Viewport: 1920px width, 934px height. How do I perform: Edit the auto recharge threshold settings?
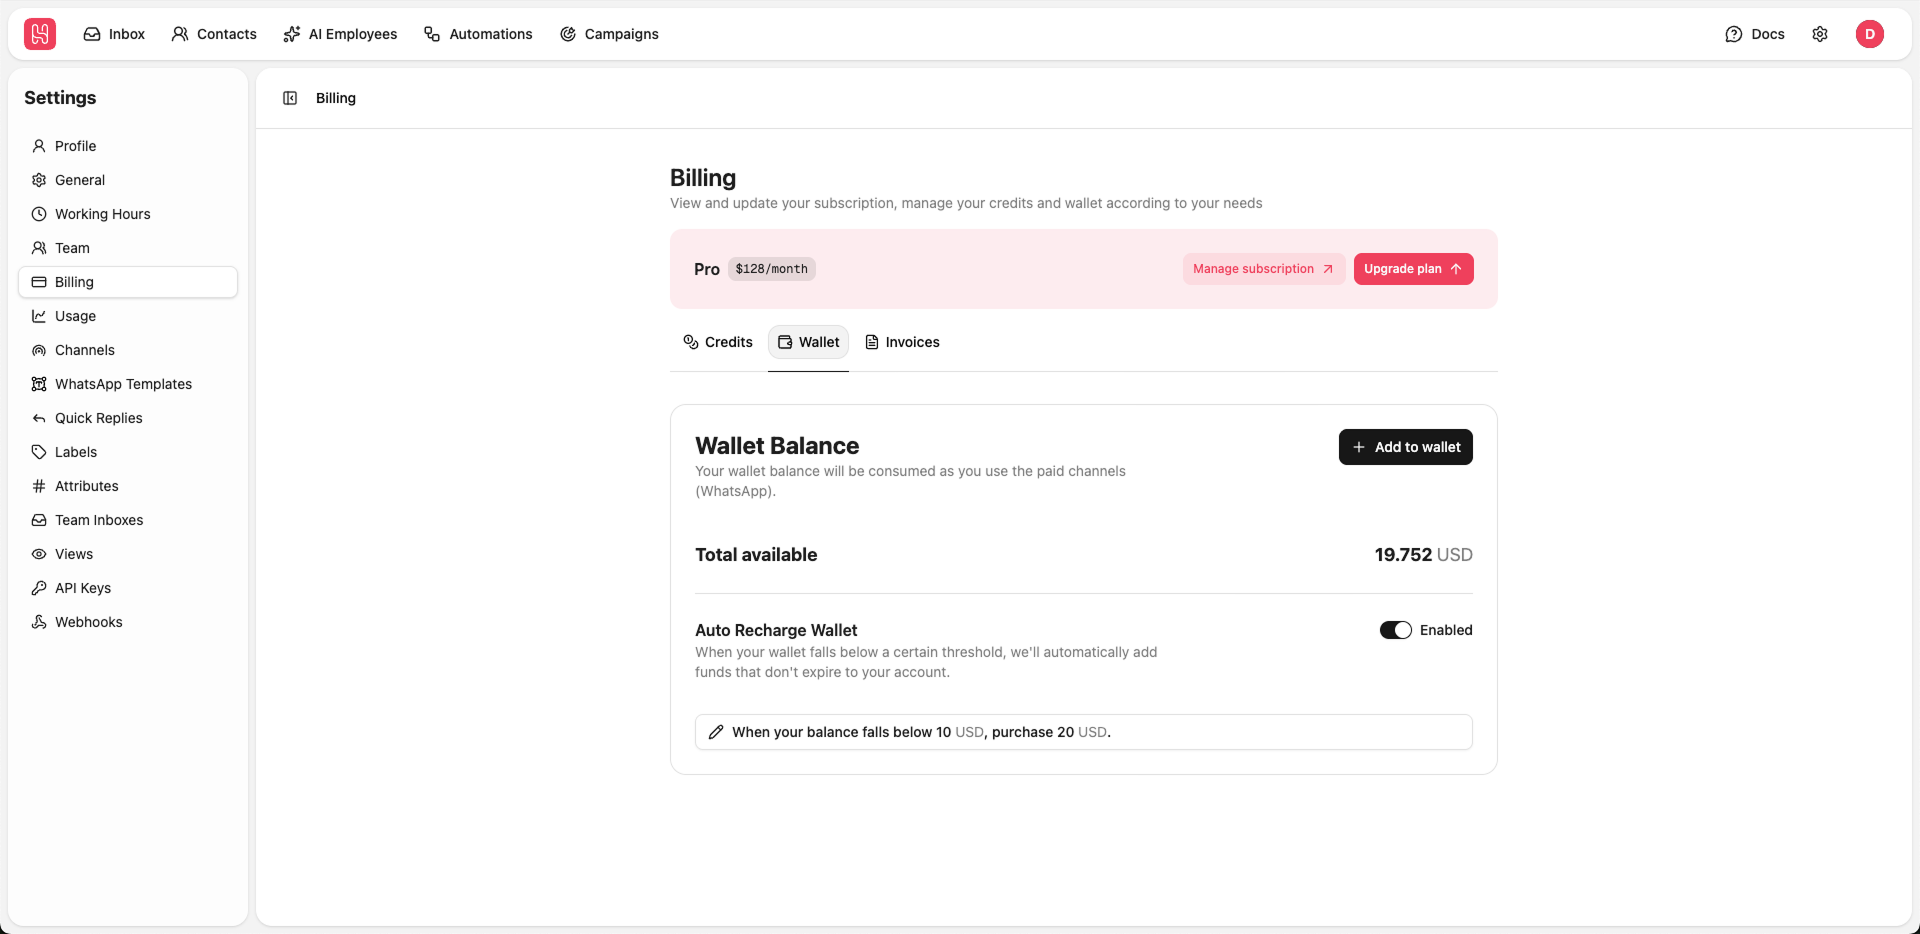(716, 731)
